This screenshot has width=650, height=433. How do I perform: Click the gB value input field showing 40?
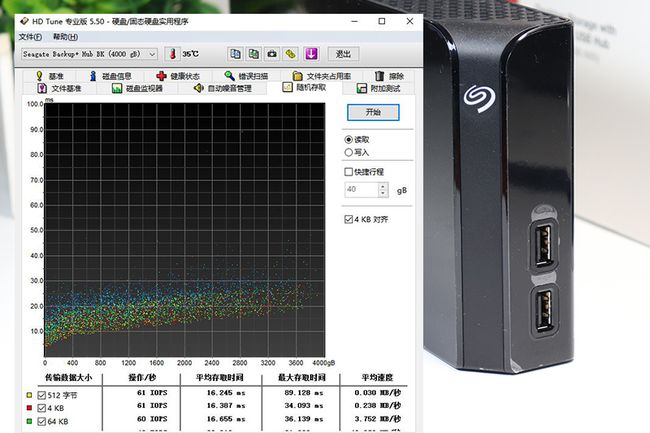(x=361, y=190)
